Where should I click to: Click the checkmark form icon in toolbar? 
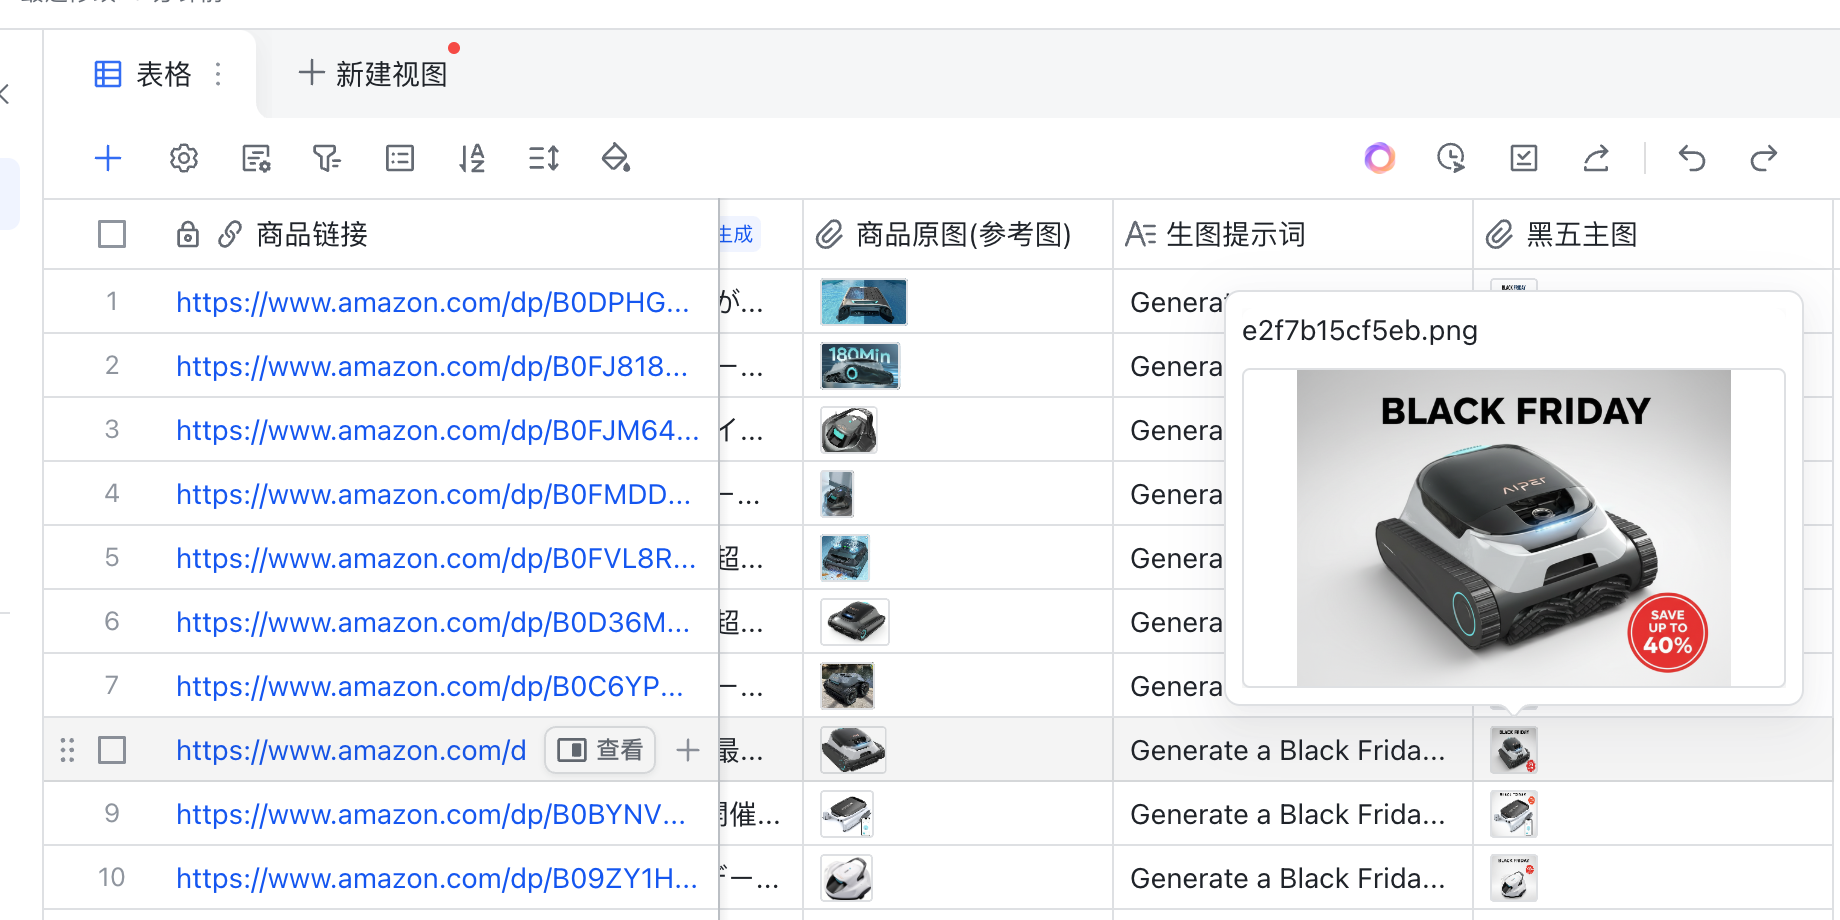tap(1524, 158)
